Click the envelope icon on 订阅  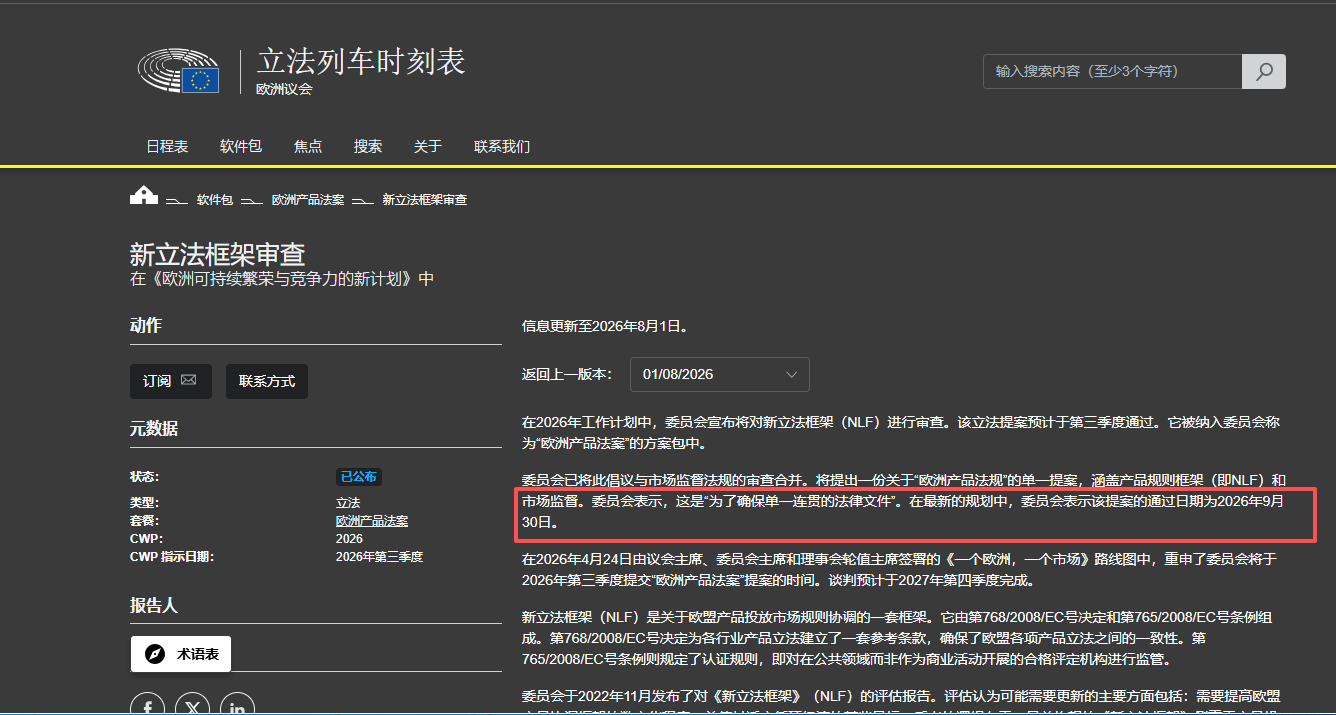tap(189, 381)
